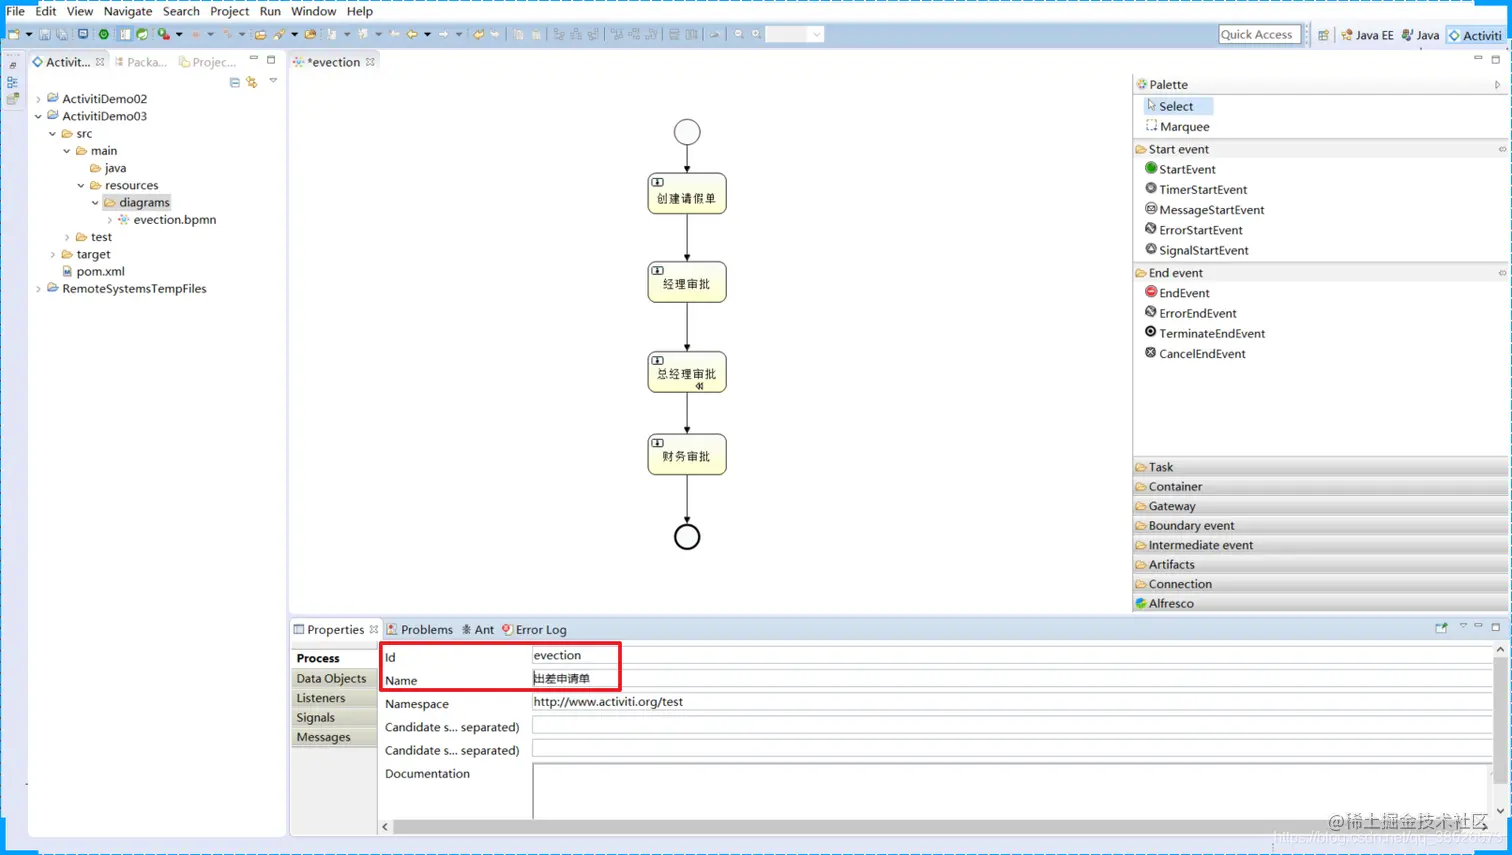
Task: Expand the Boundary event palette drawer
Action: coord(1320,525)
